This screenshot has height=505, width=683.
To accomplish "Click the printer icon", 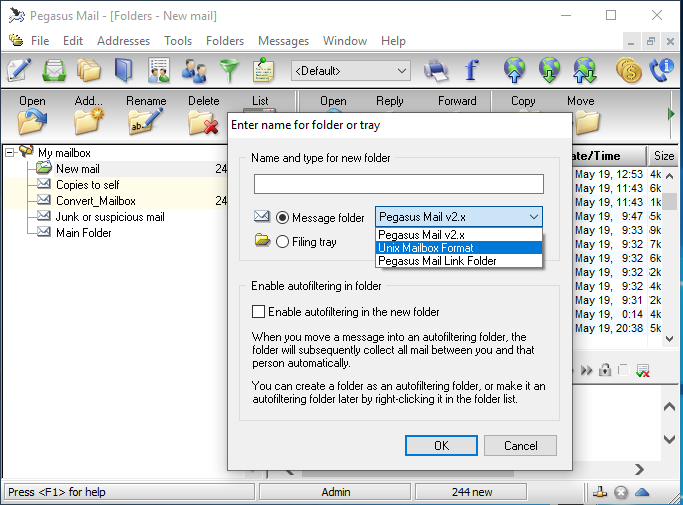I will [x=436, y=70].
